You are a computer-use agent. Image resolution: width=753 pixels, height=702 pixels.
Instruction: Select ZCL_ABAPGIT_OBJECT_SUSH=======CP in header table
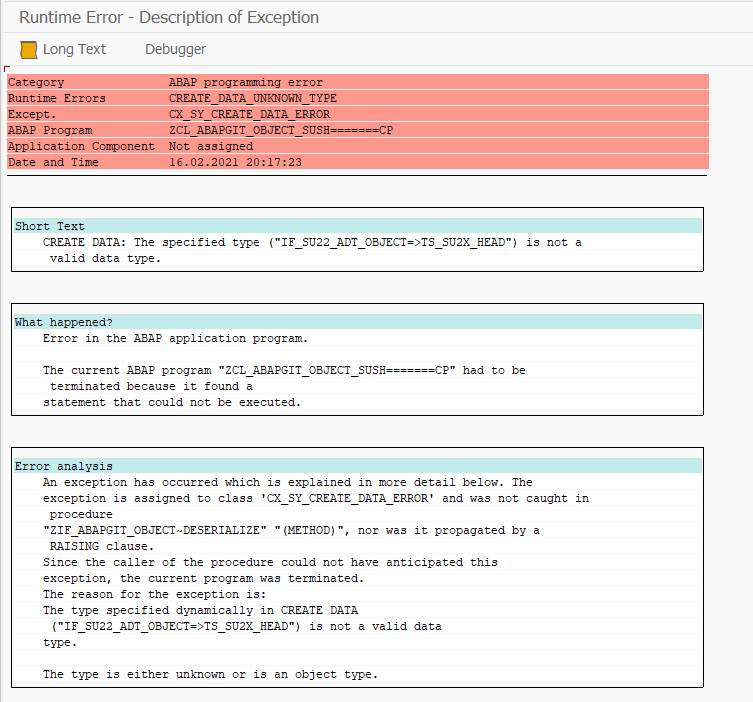281,130
